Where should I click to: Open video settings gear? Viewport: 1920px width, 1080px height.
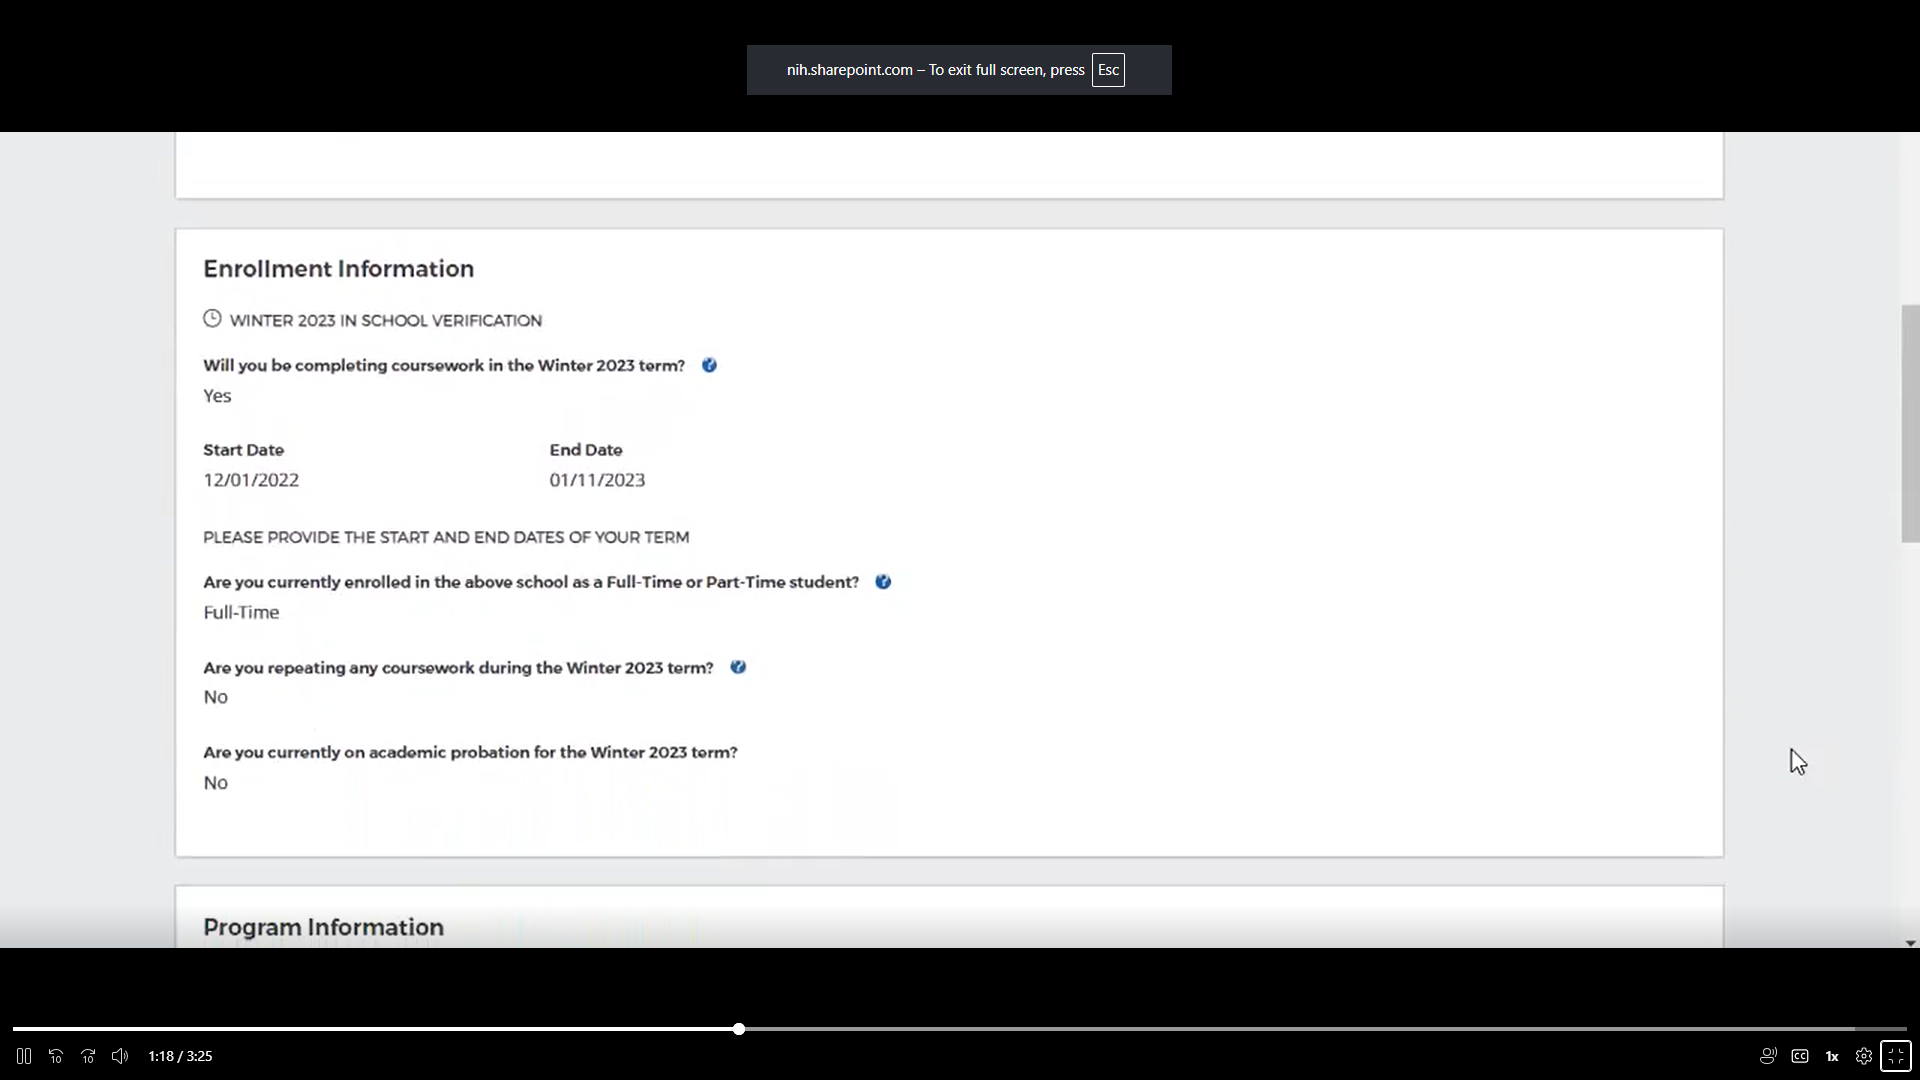(1864, 1056)
